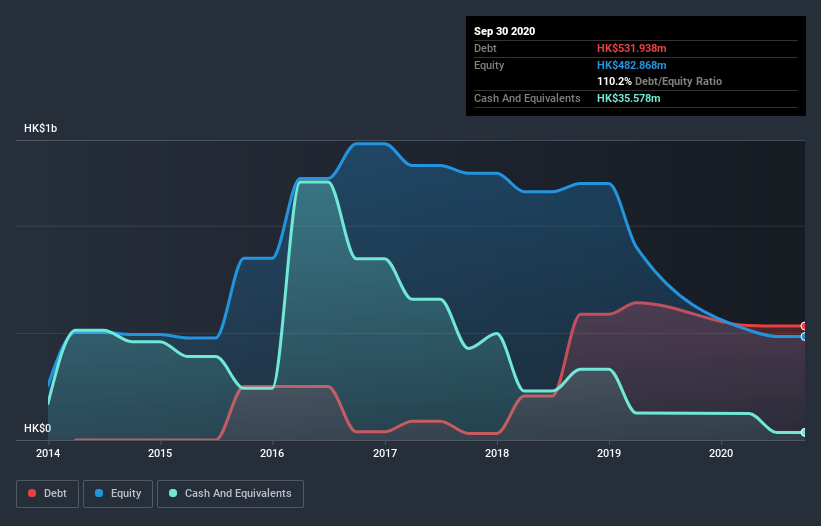
Task: Toggle the Debt series legend button
Action: click(x=48, y=494)
